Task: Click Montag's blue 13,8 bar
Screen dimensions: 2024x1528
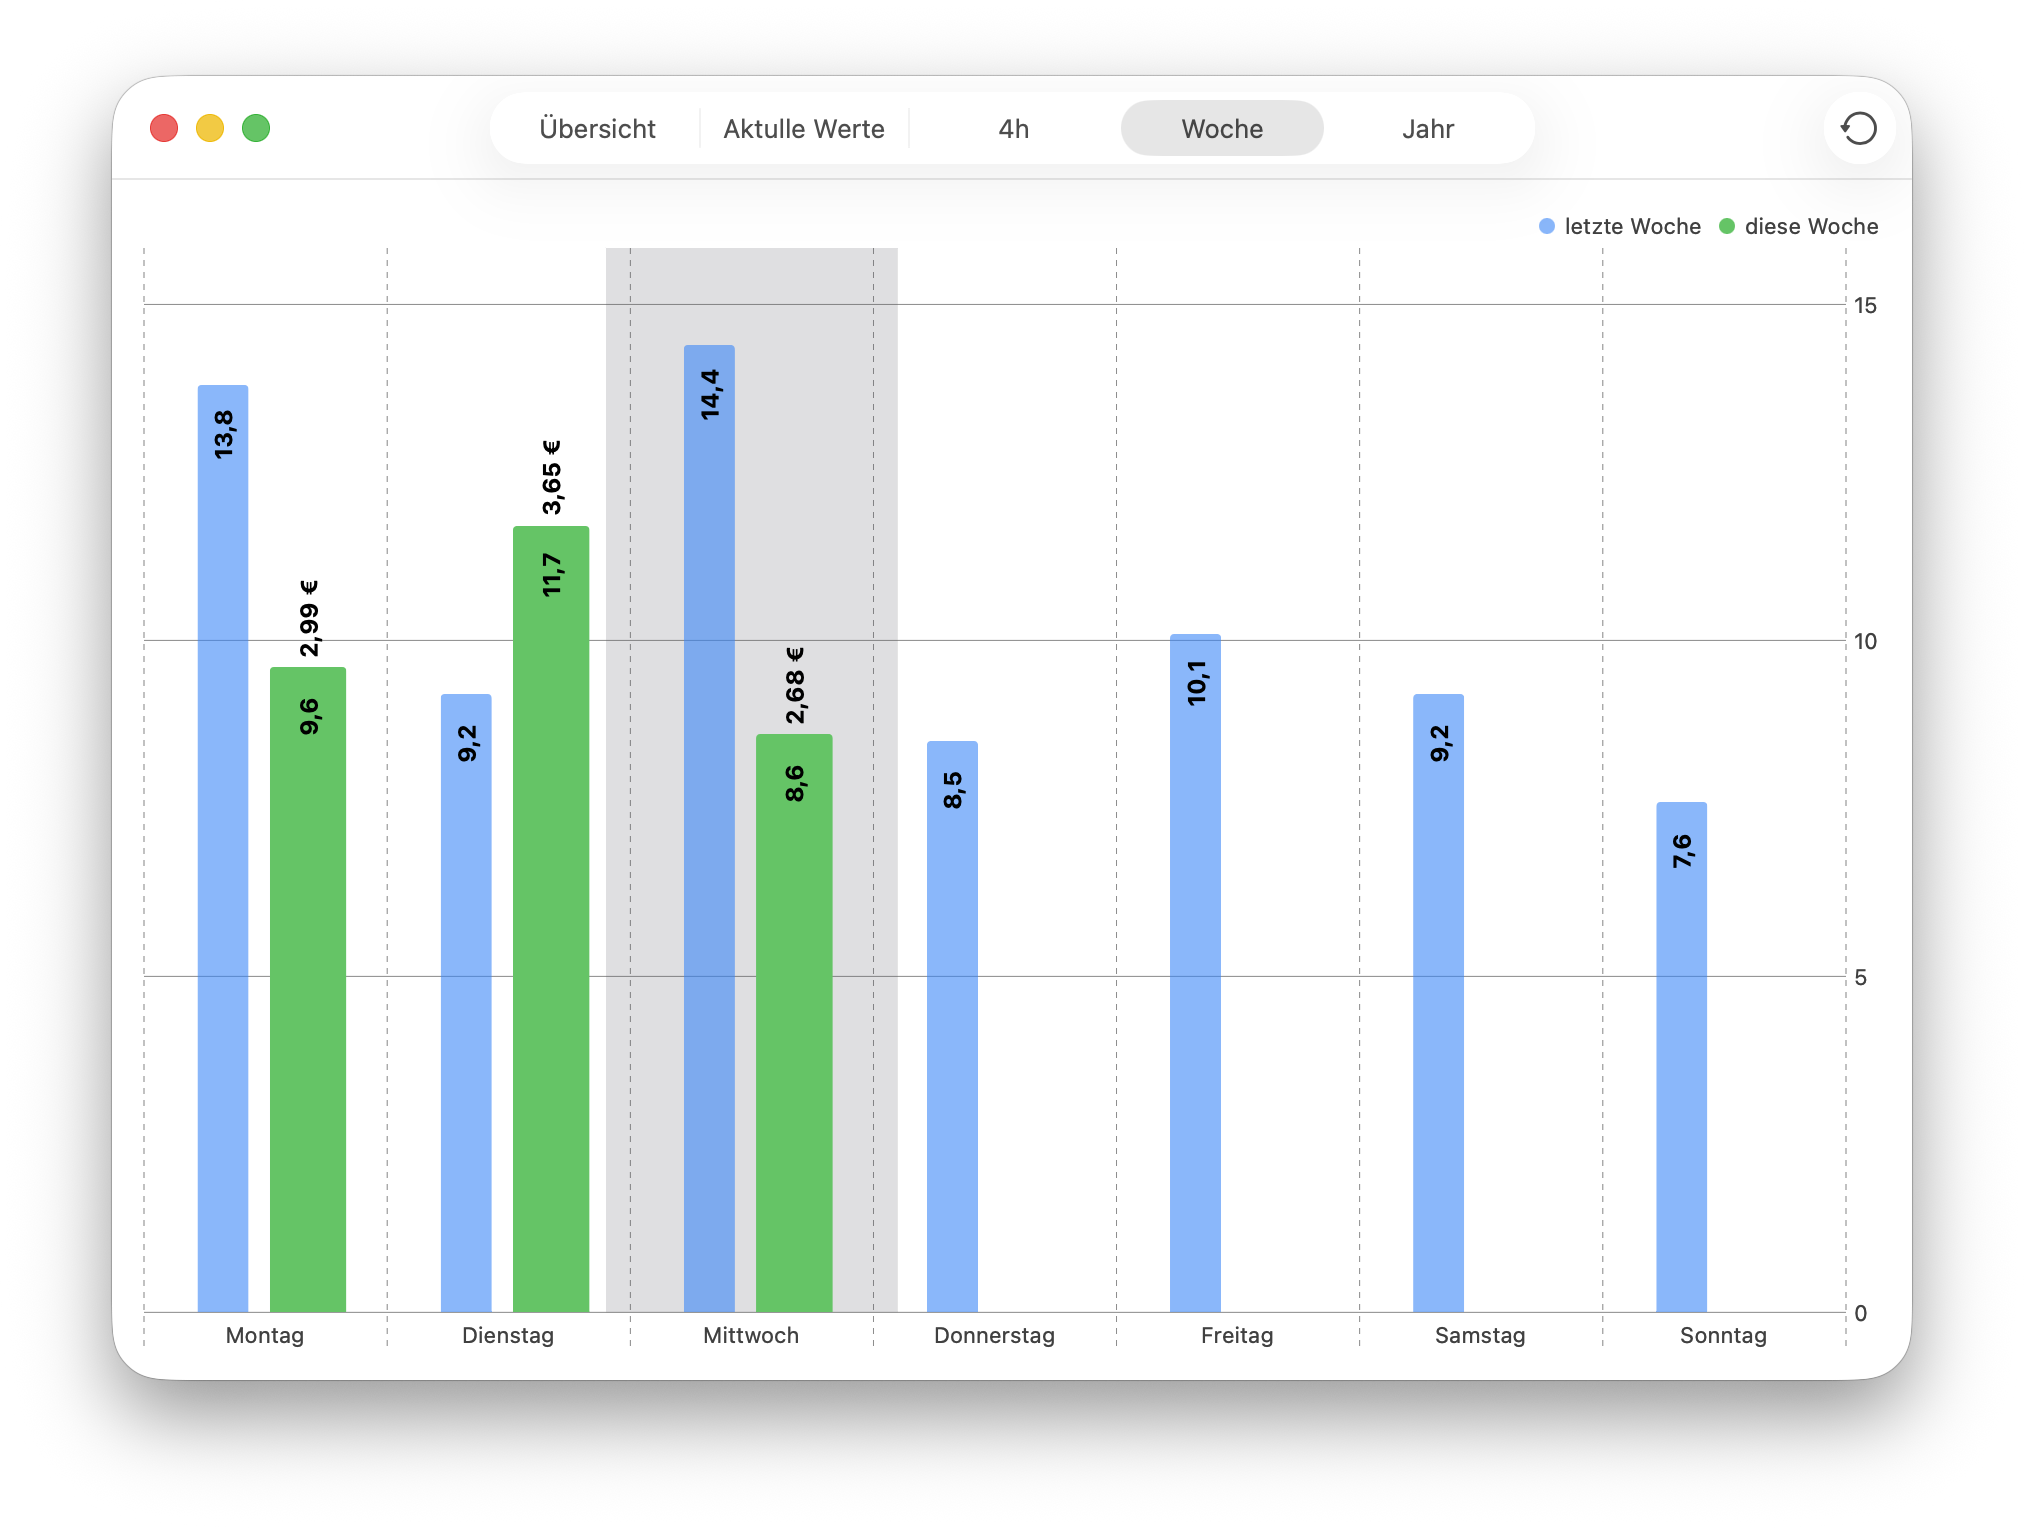Action: coord(223,850)
